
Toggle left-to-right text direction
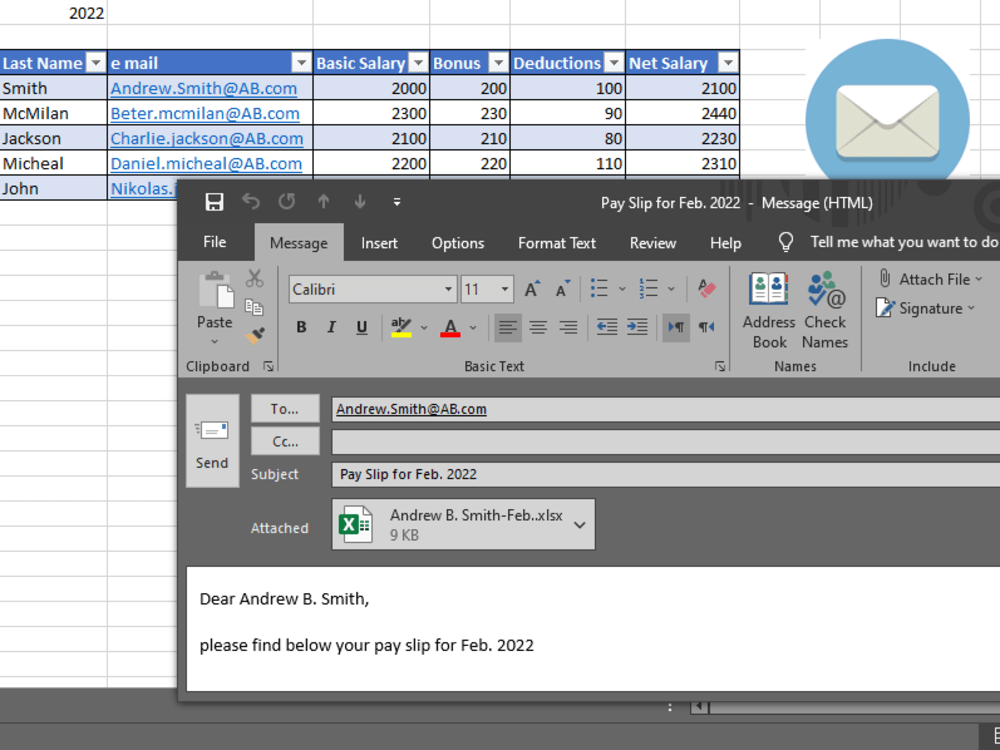tap(676, 327)
